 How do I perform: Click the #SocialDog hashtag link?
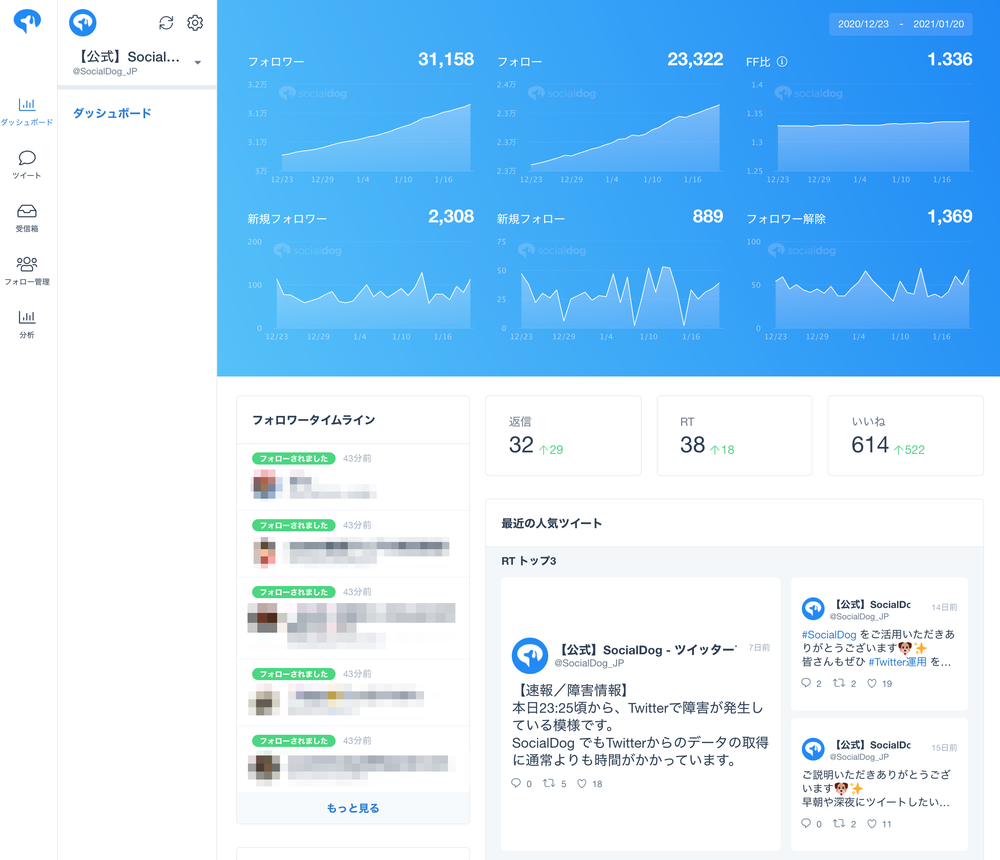(x=828, y=635)
